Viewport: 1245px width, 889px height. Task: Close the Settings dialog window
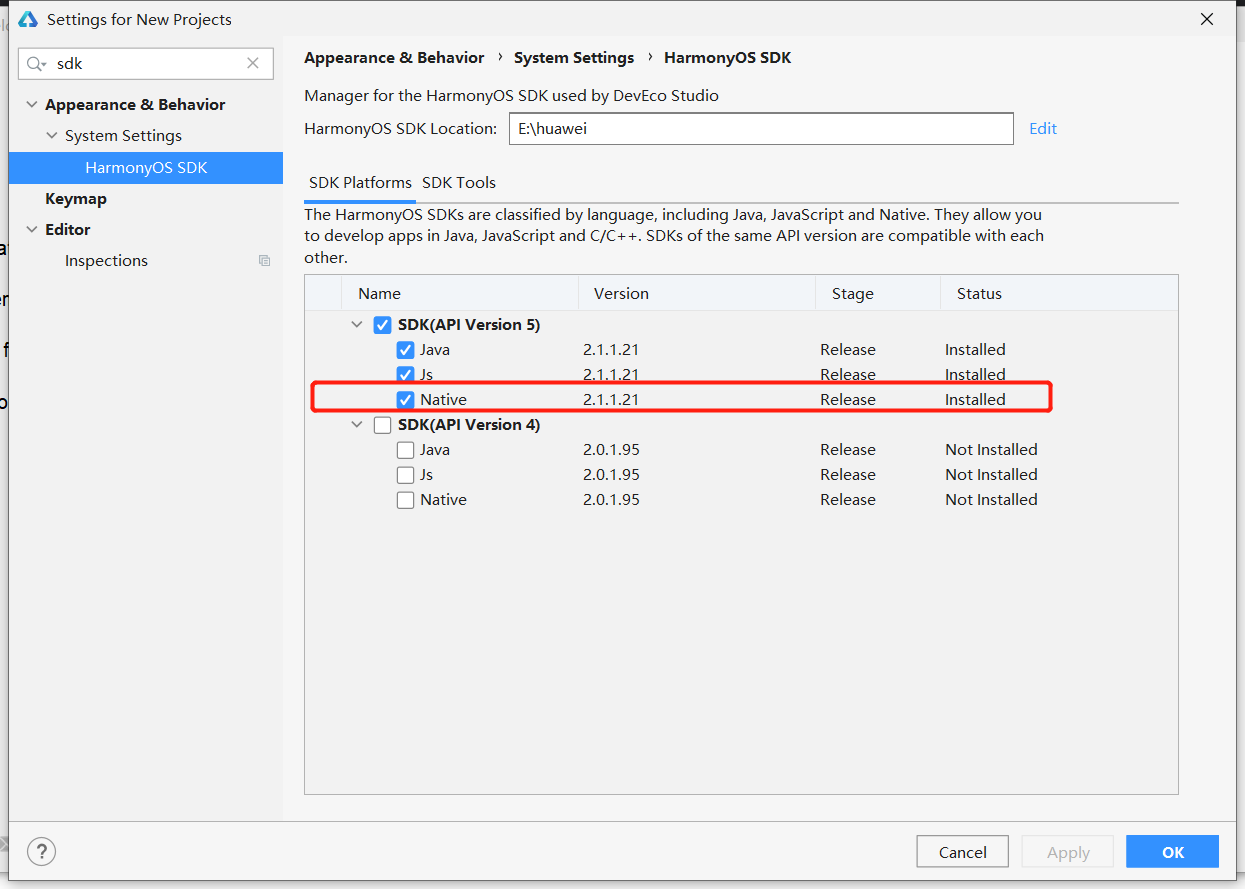coord(1207,19)
